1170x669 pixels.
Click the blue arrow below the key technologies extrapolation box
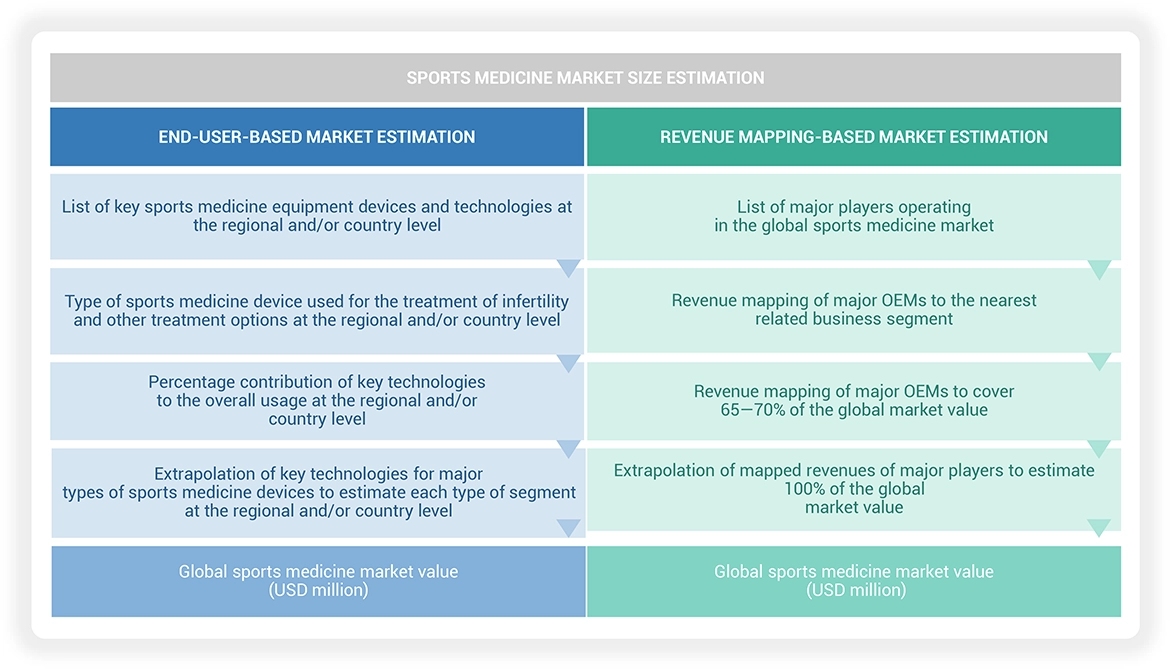pos(568,528)
